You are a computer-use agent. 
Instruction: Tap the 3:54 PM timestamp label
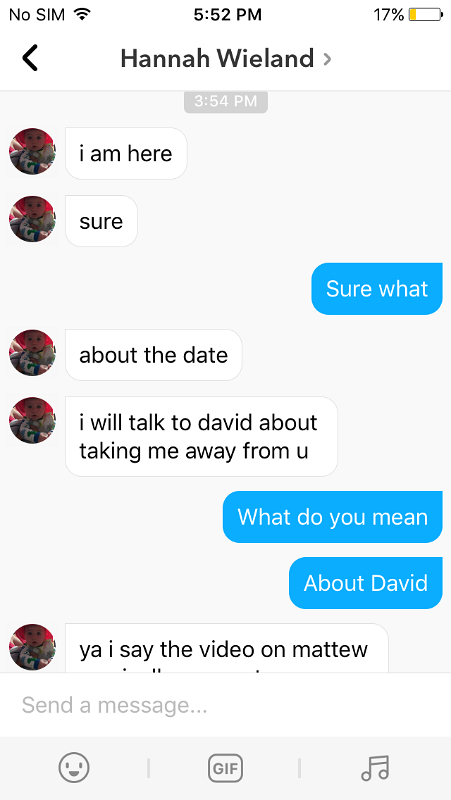[226, 101]
